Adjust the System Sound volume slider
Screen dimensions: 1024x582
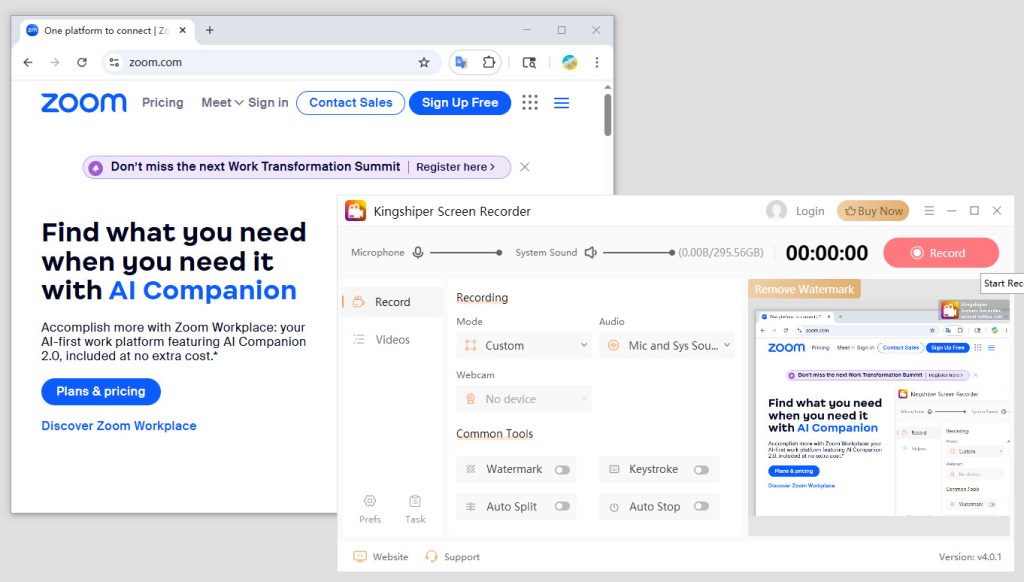(x=639, y=253)
